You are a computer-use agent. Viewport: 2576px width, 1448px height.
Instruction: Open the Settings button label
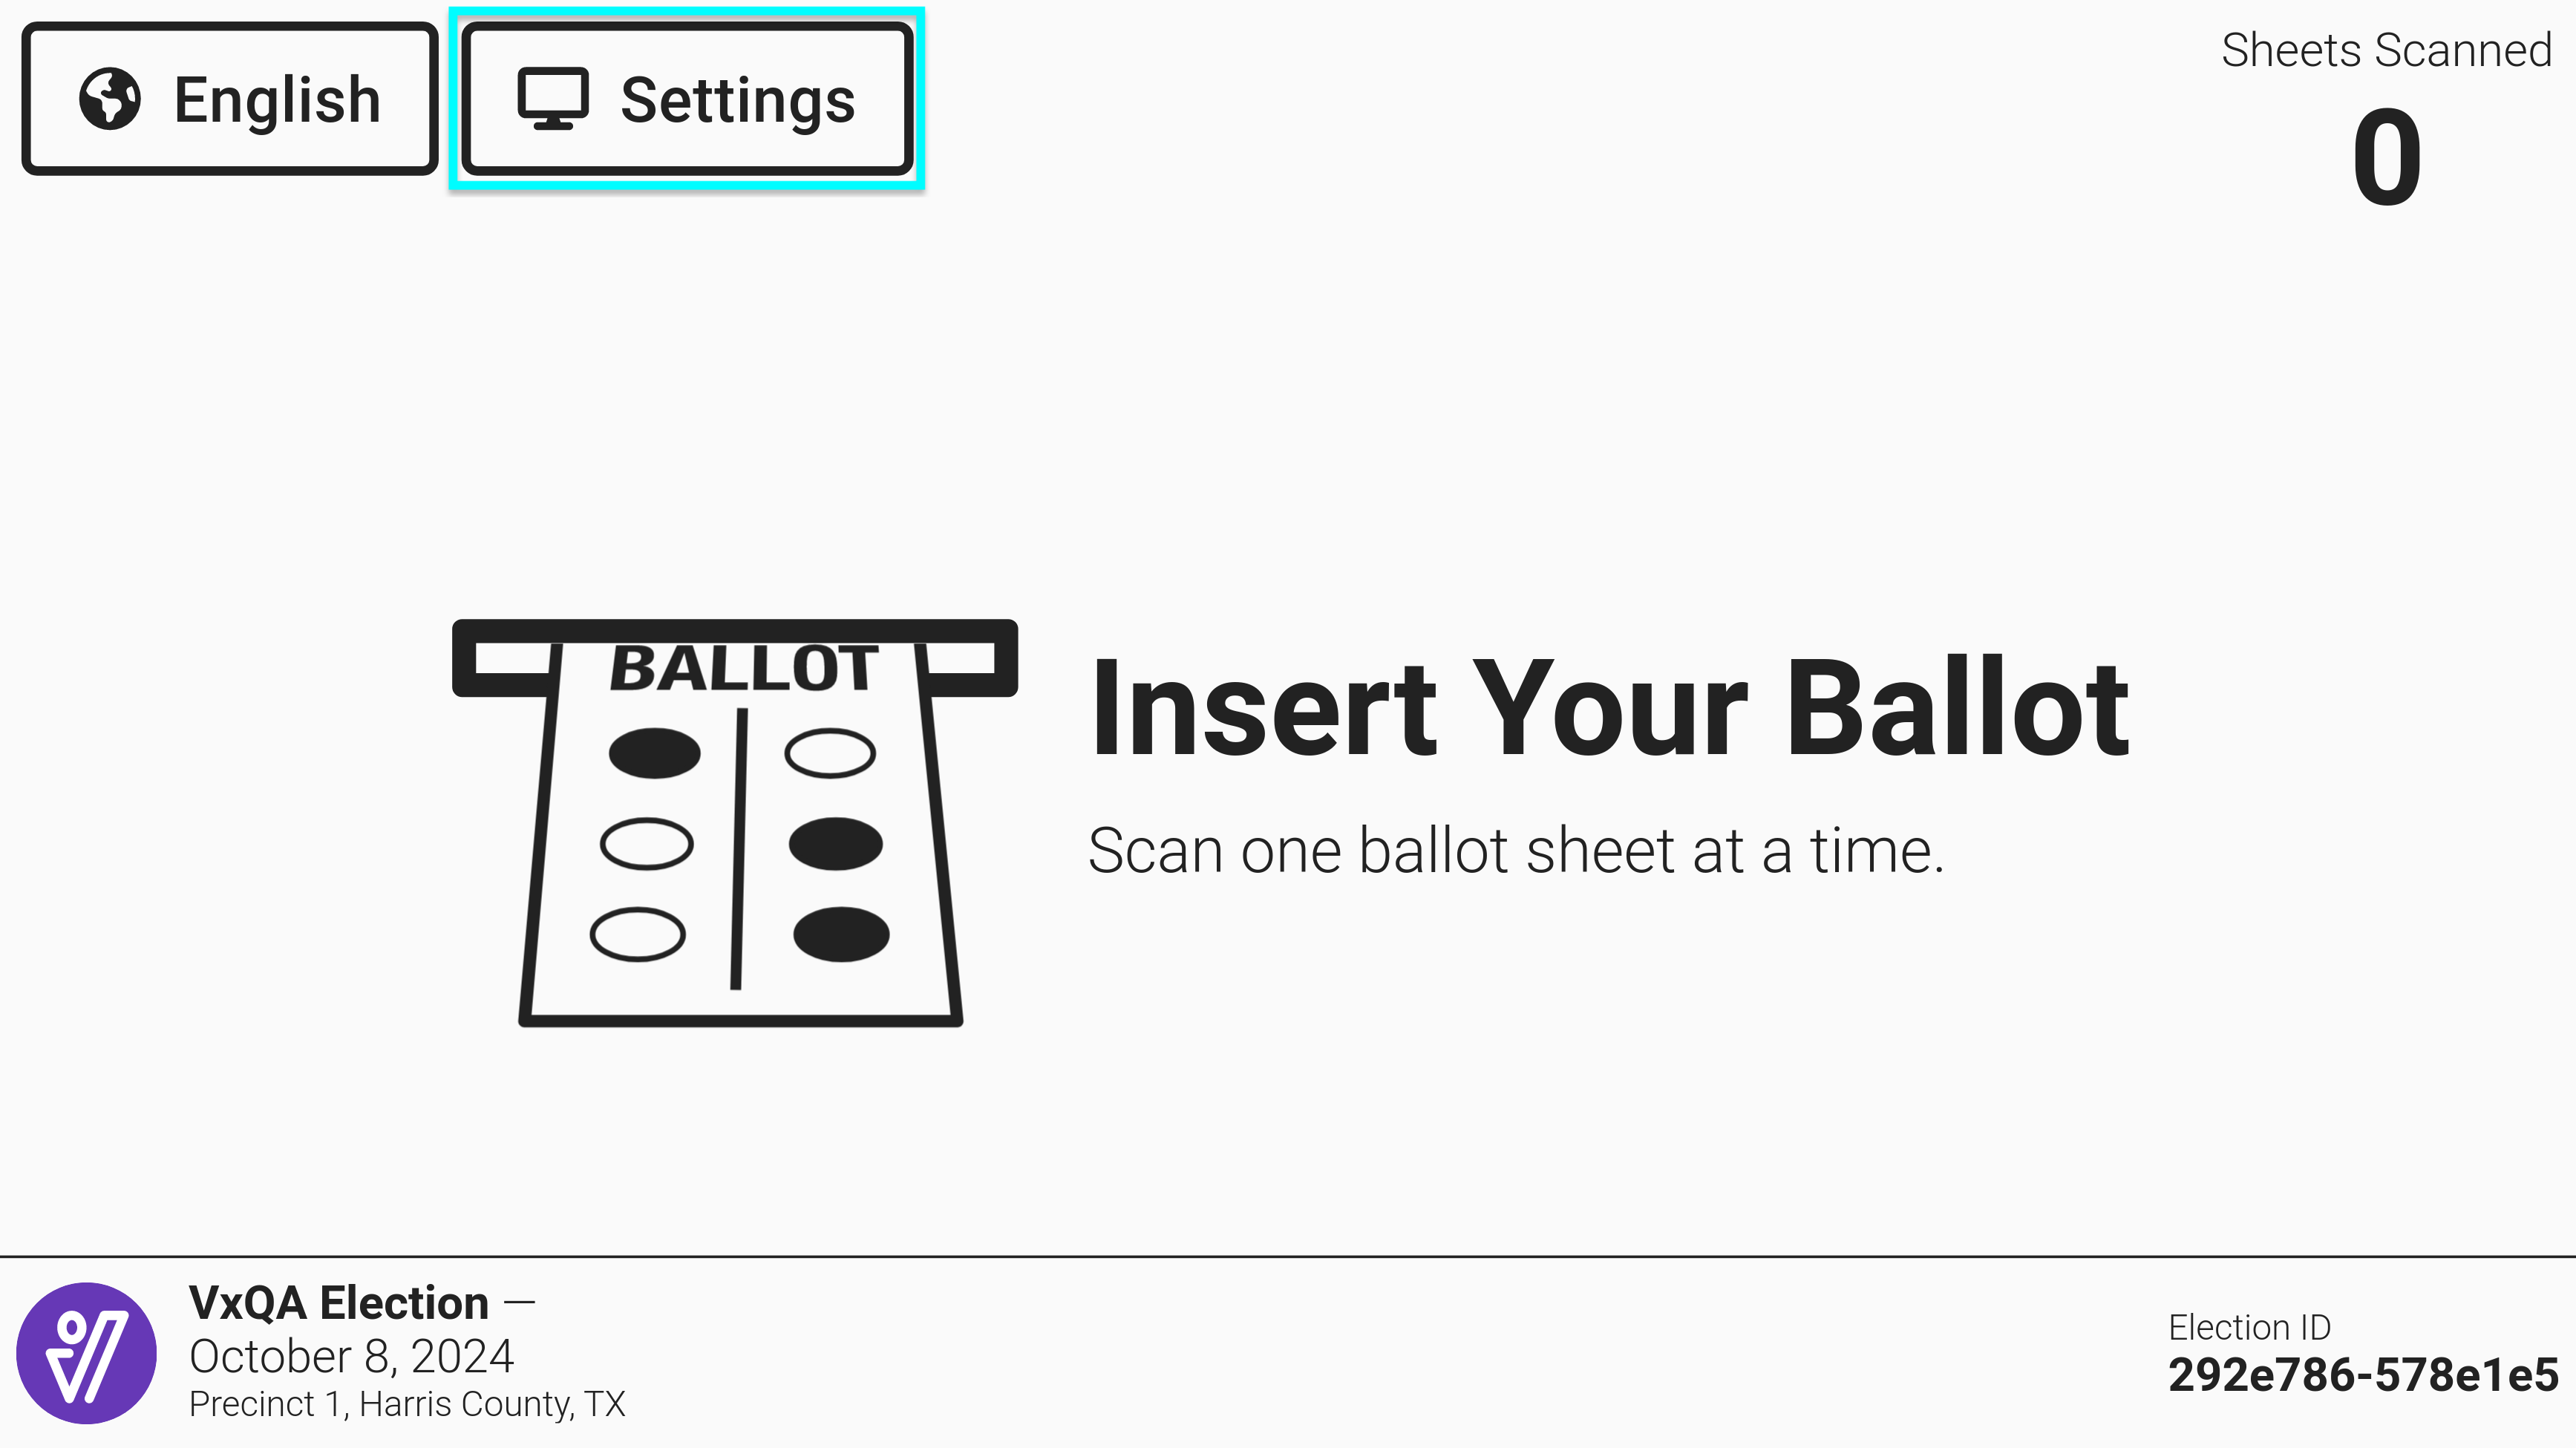(x=737, y=100)
